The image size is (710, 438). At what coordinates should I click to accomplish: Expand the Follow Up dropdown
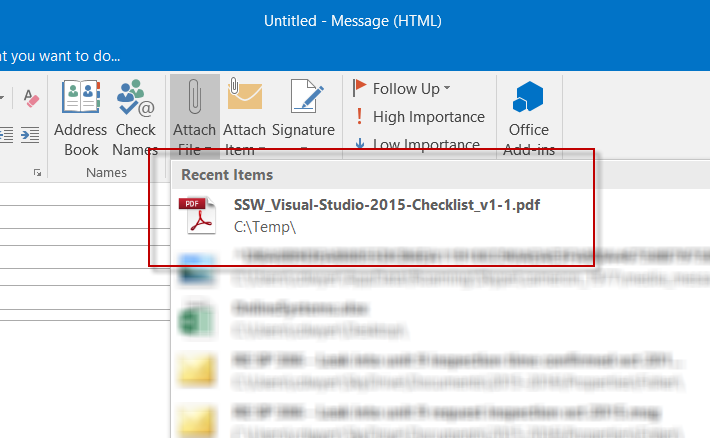[446, 89]
